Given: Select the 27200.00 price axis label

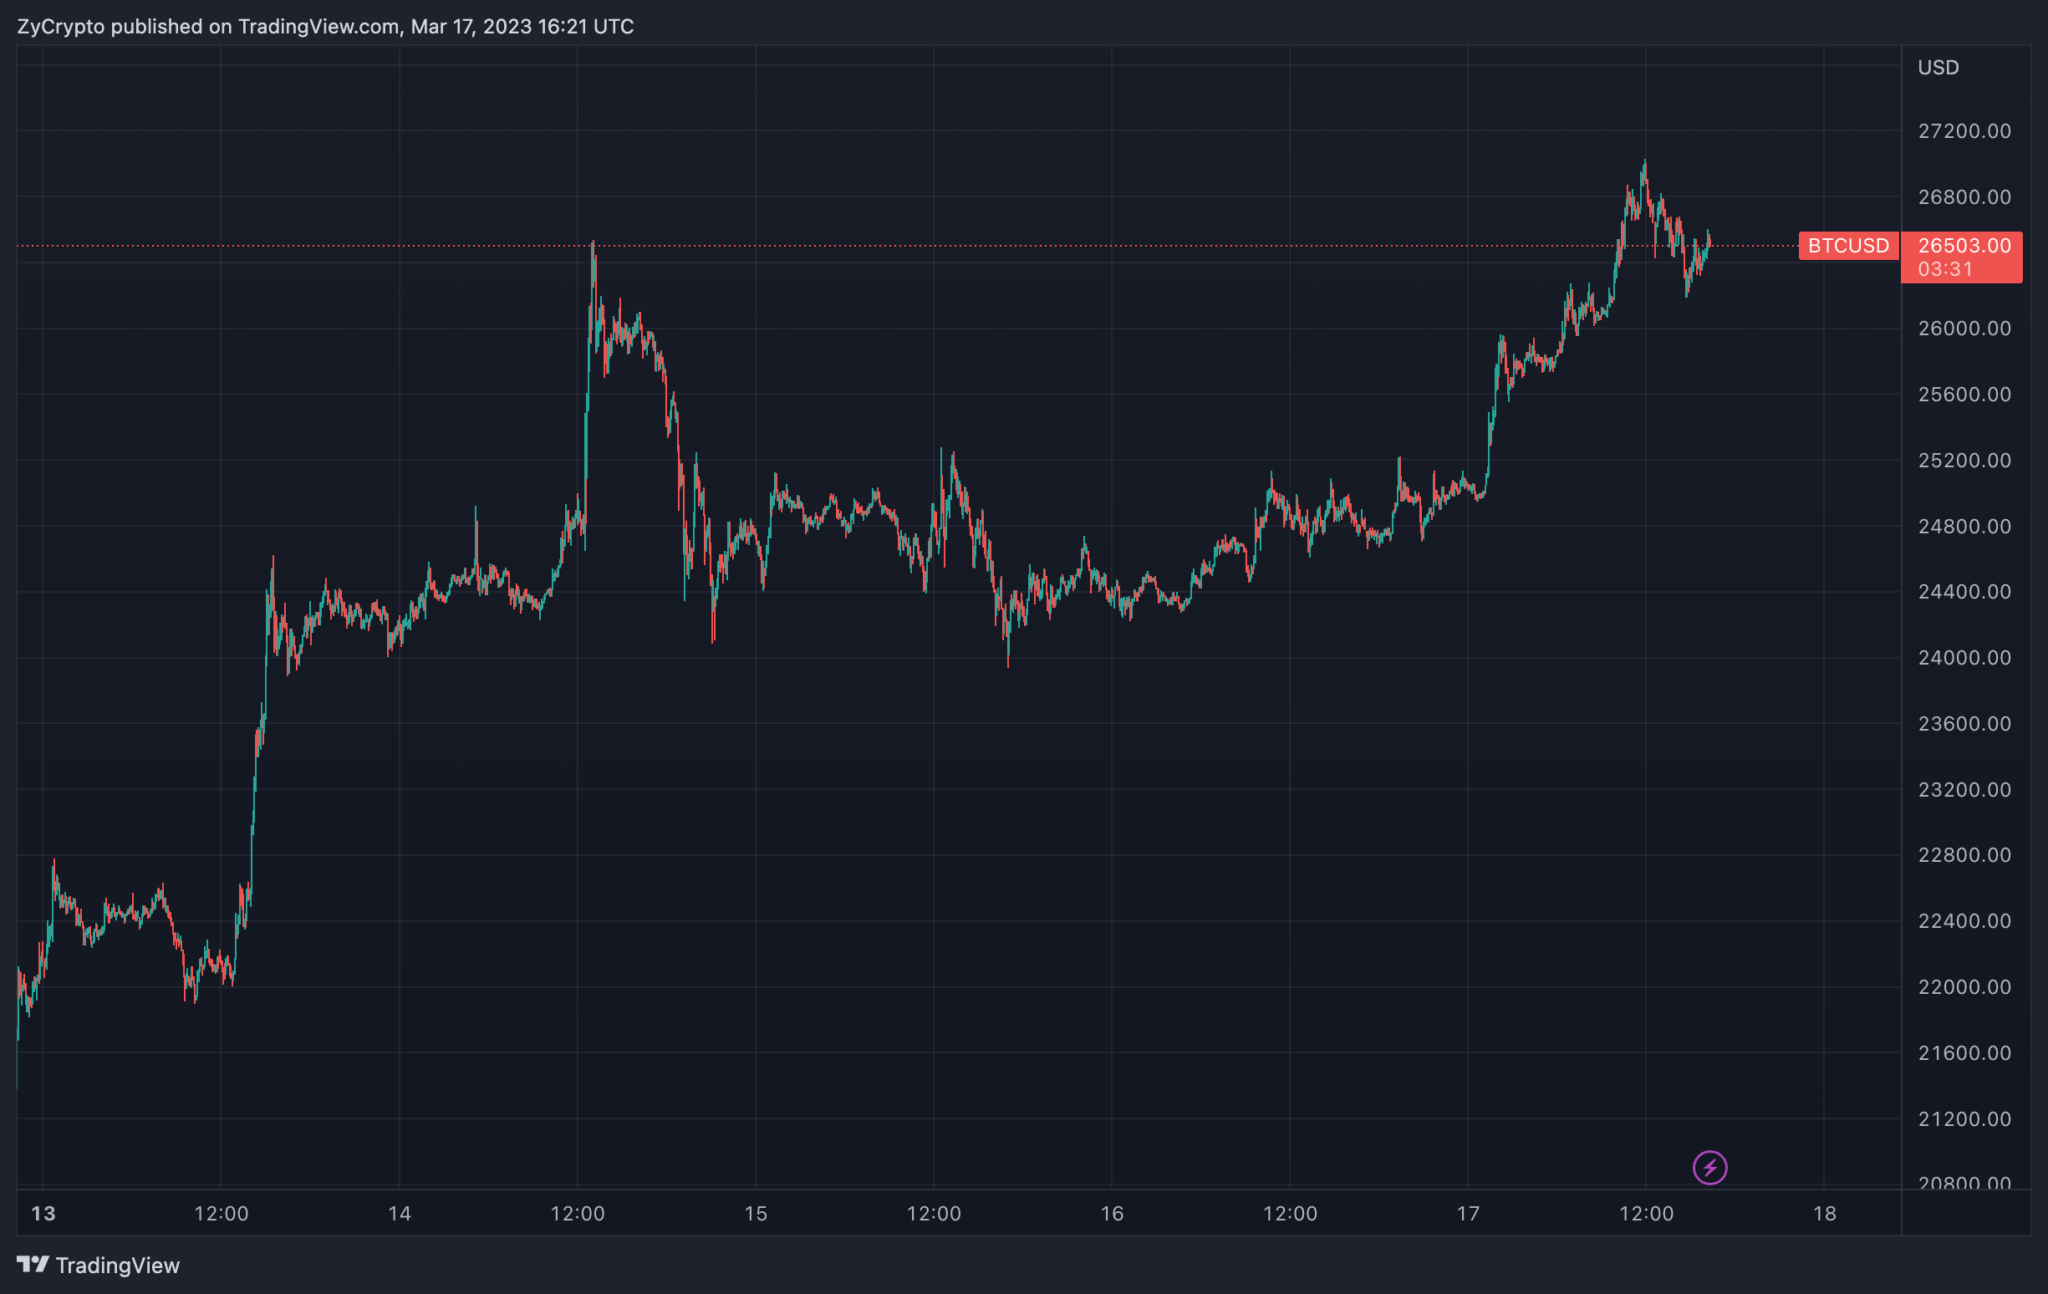Looking at the screenshot, I should (1964, 131).
